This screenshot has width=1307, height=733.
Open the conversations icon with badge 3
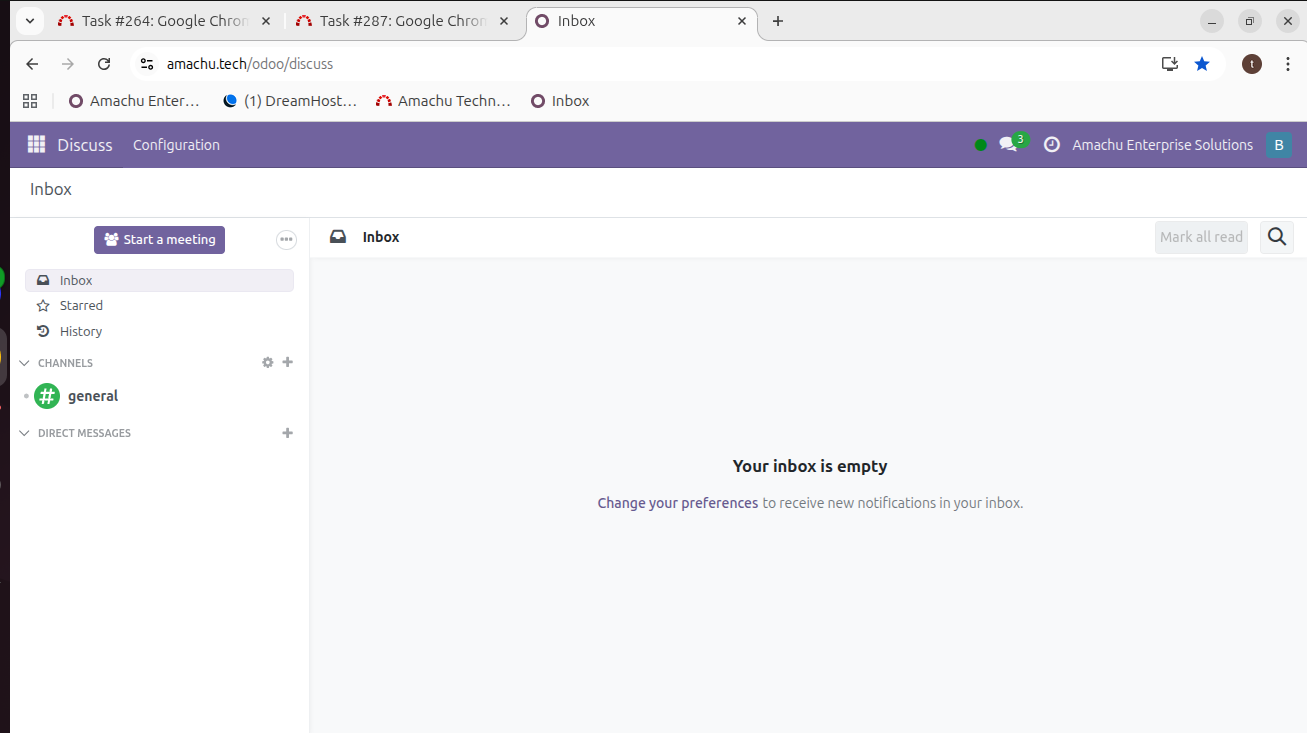[1009, 145]
